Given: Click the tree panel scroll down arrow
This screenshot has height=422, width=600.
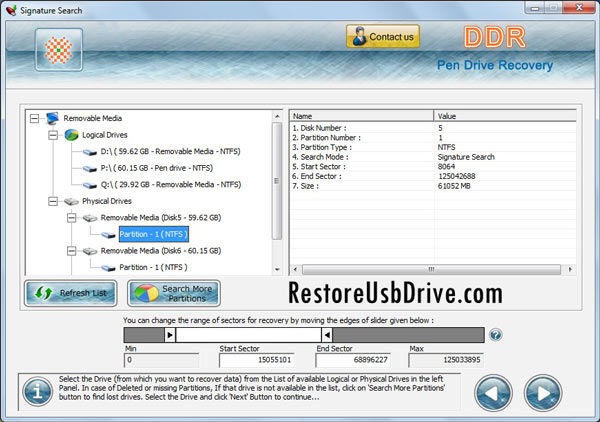Looking at the screenshot, I should 277,269.
